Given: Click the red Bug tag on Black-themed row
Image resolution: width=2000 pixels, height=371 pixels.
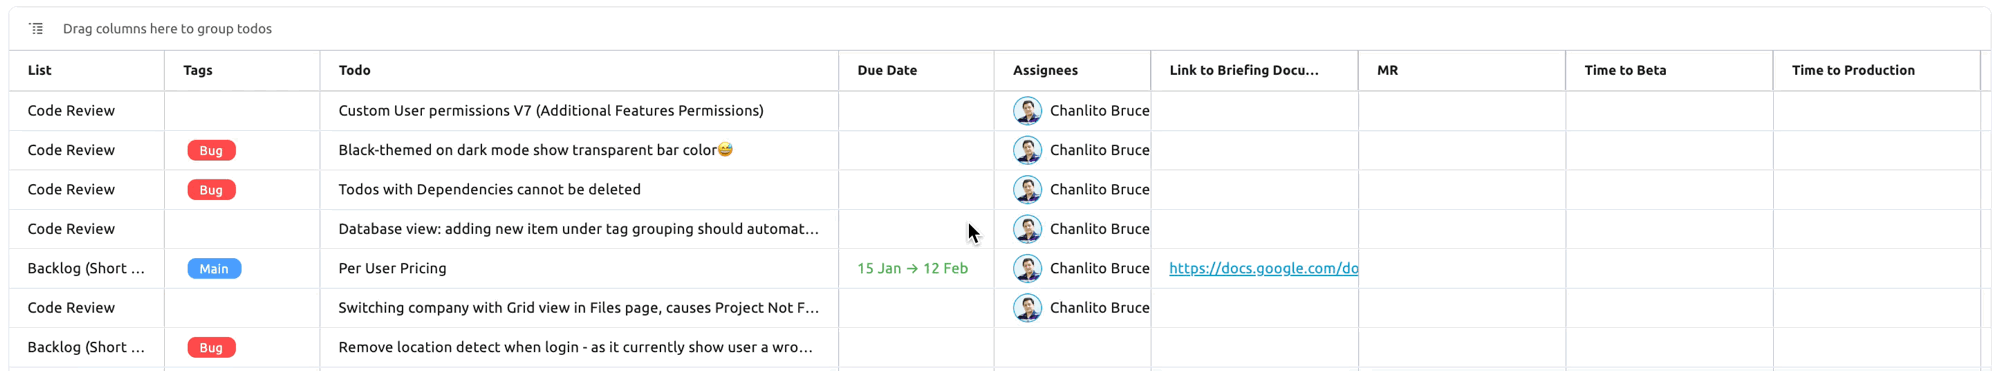Looking at the screenshot, I should point(211,150).
